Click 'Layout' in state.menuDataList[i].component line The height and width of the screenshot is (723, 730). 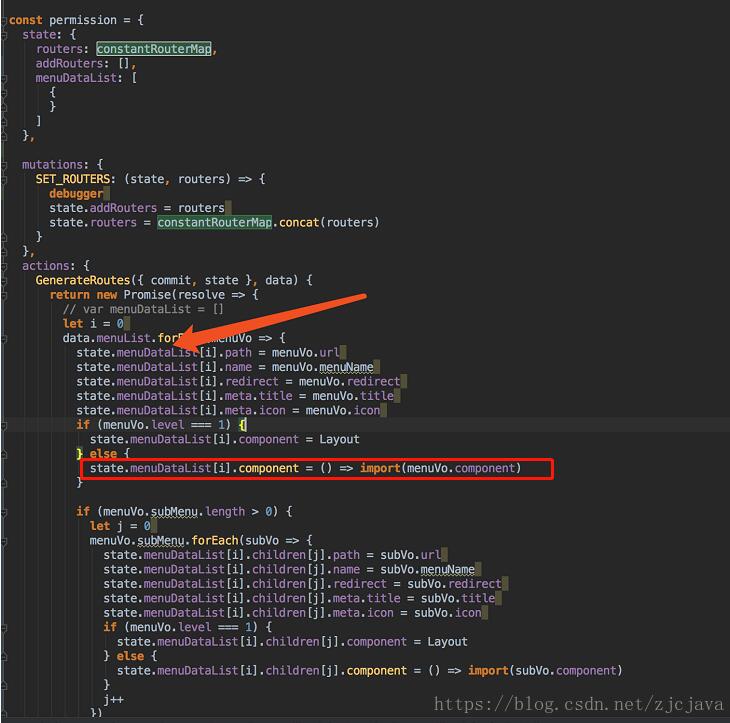[x=339, y=439]
